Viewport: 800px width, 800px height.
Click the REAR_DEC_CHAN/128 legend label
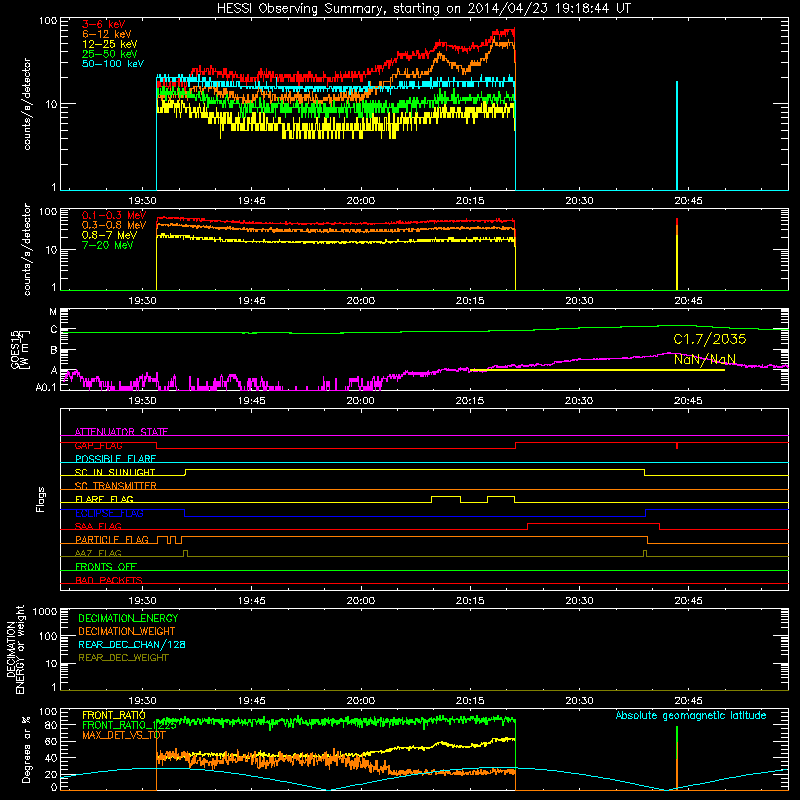(x=132, y=644)
